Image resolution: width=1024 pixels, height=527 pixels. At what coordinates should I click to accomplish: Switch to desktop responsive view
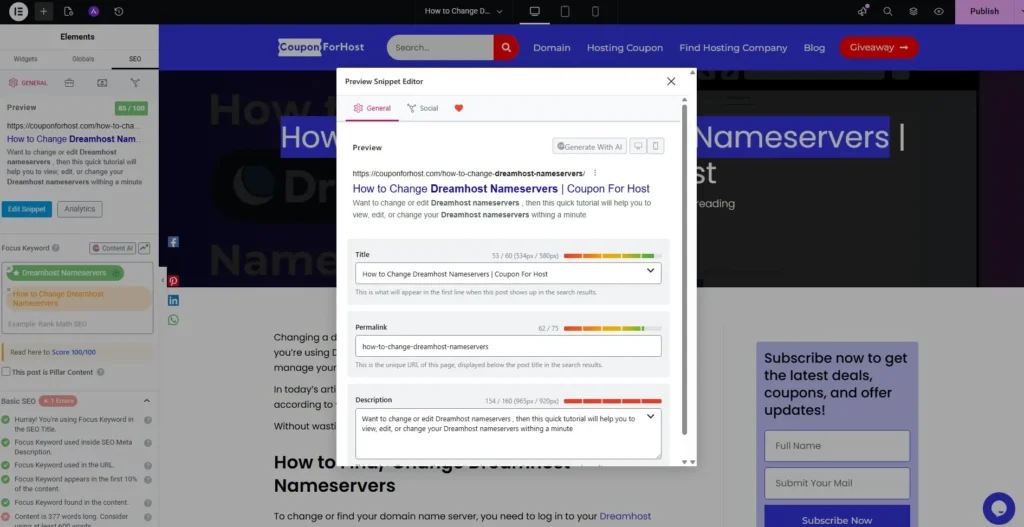tap(534, 11)
